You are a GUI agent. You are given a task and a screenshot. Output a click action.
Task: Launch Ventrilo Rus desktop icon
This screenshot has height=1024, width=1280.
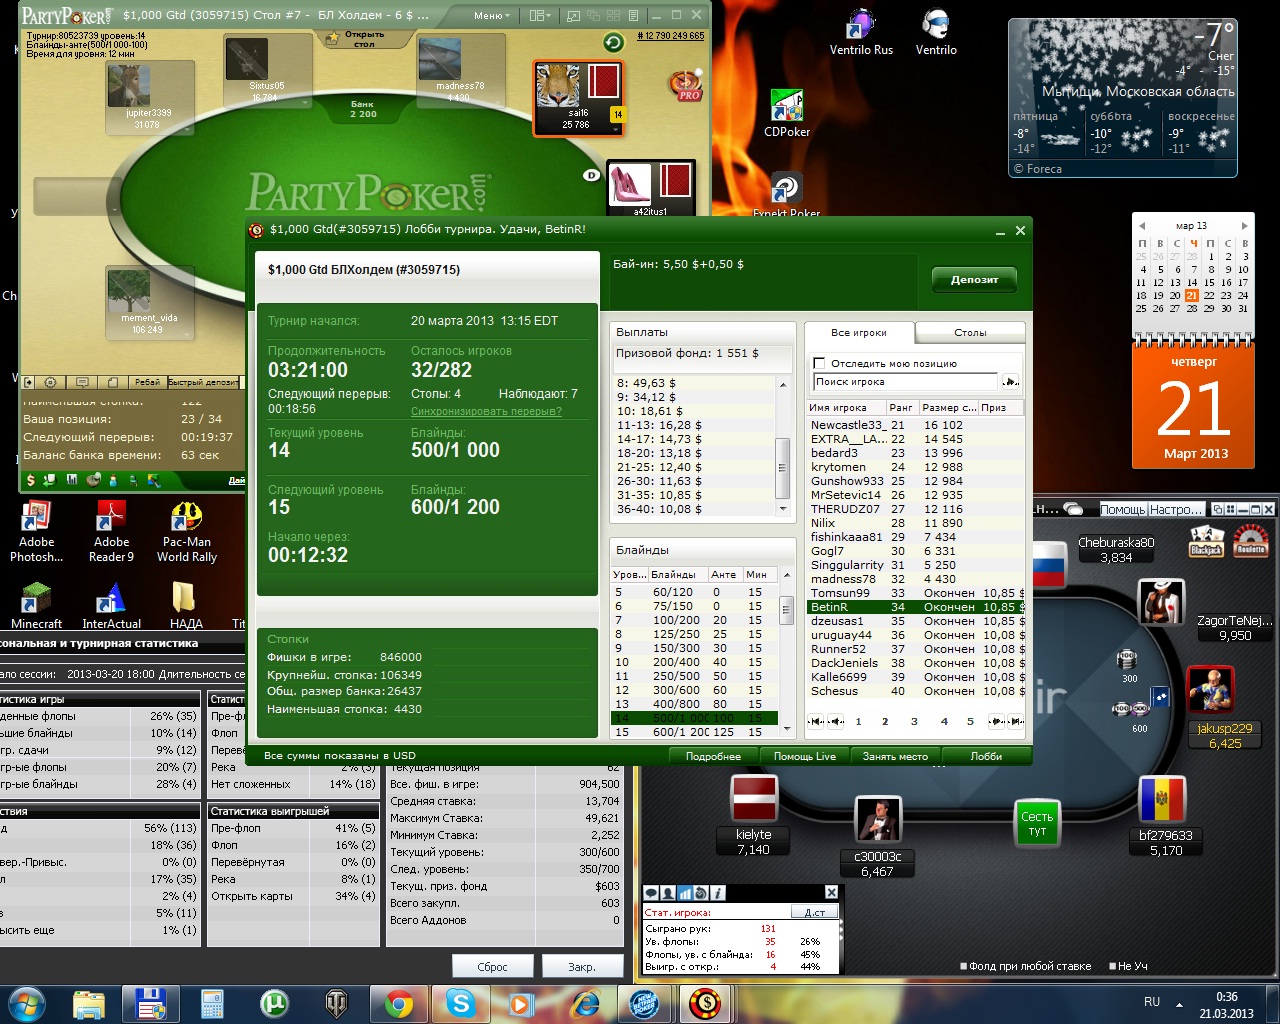(861, 32)
